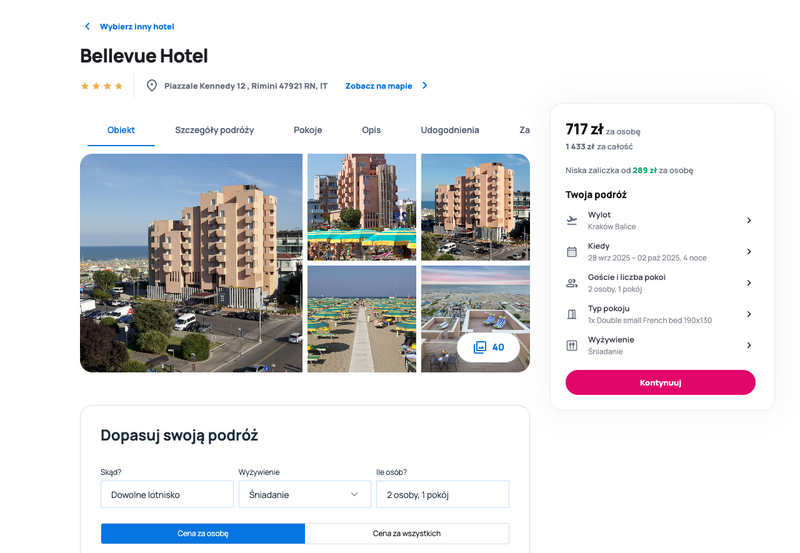Click the room door icon for Typ pokoju
The height and width of the screenshot is (553, 800).
[x=572, y=314]
